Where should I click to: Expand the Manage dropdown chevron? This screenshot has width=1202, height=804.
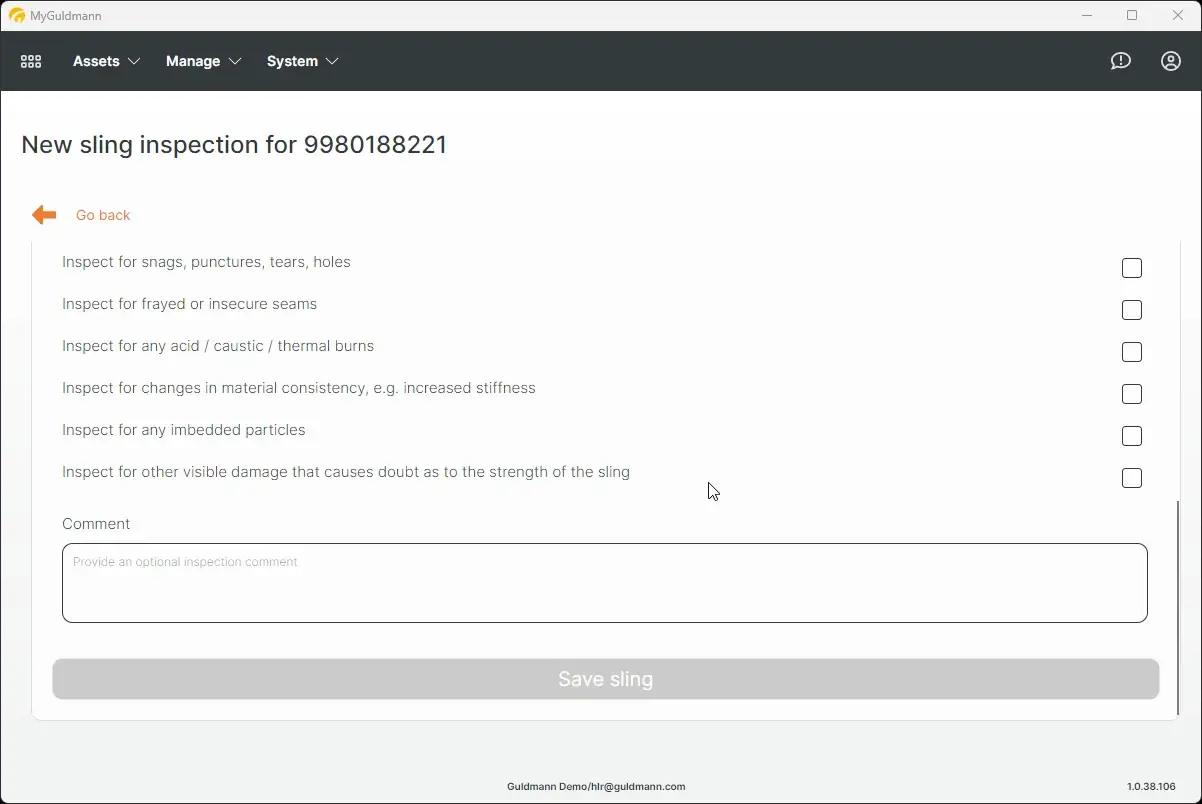237,61
